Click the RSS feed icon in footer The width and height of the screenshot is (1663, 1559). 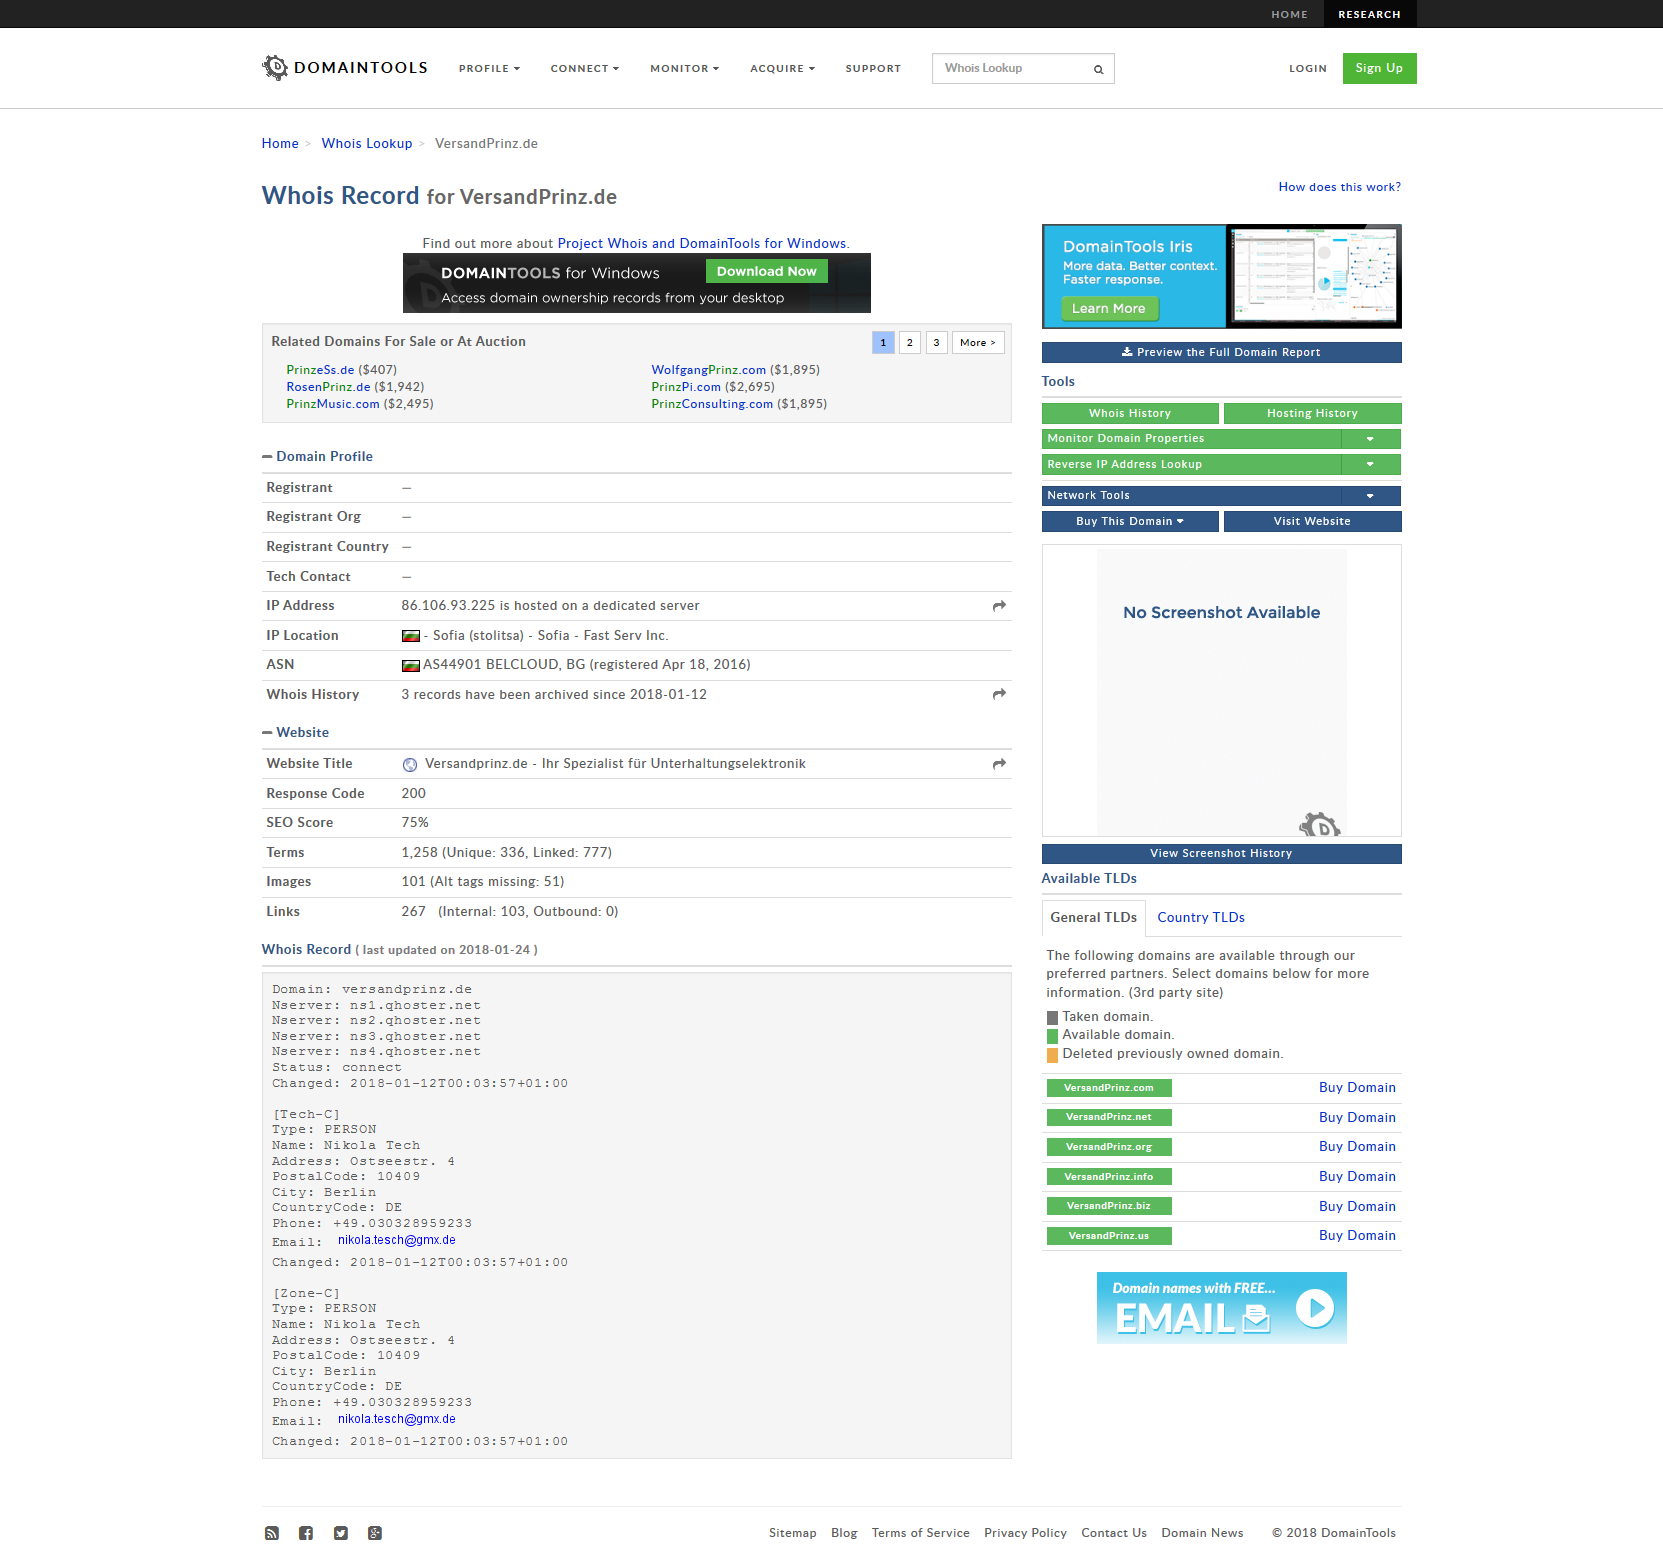(x=272, y=1533)
